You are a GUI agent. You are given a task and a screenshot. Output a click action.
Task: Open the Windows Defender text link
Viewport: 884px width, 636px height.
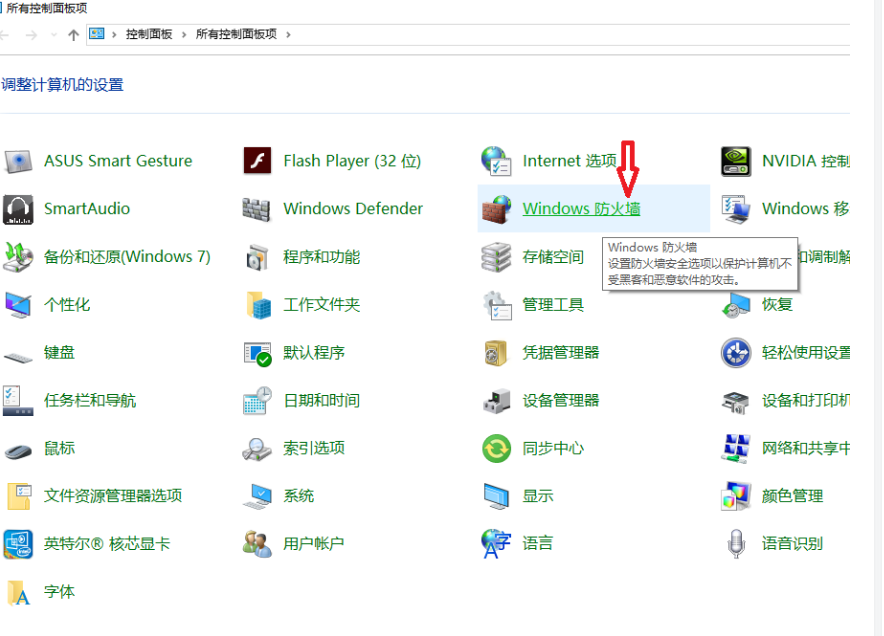(353, 209)
